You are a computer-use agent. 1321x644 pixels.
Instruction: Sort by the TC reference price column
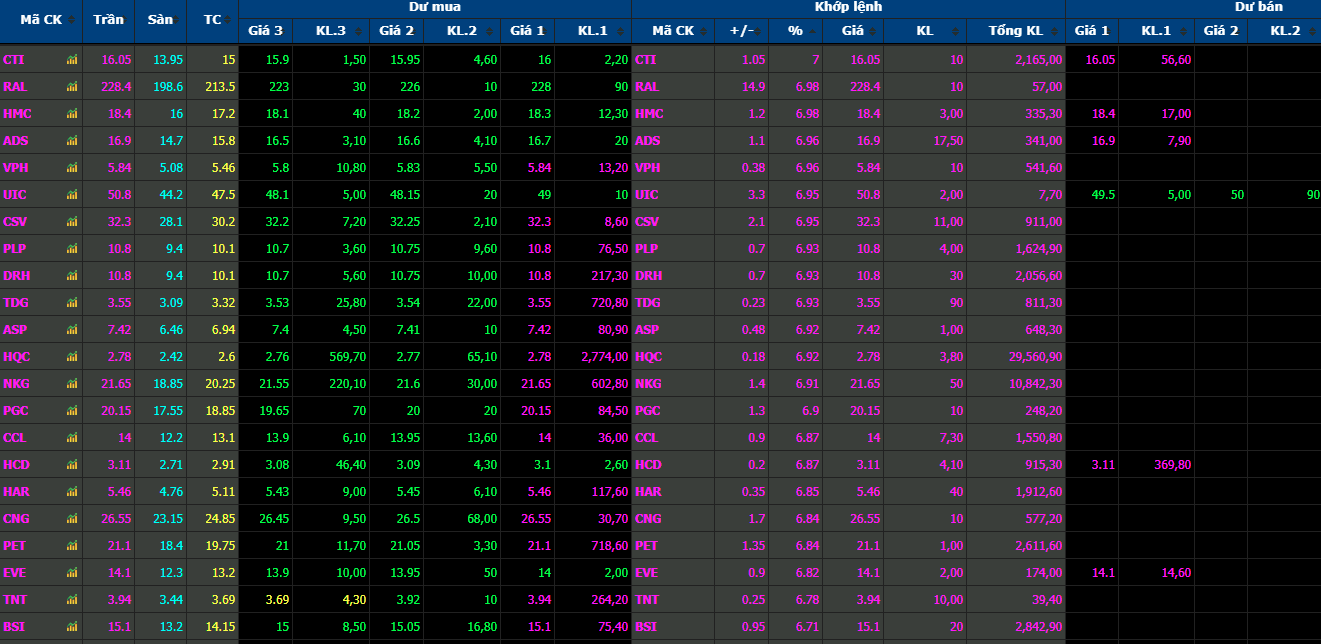[212, 20]
